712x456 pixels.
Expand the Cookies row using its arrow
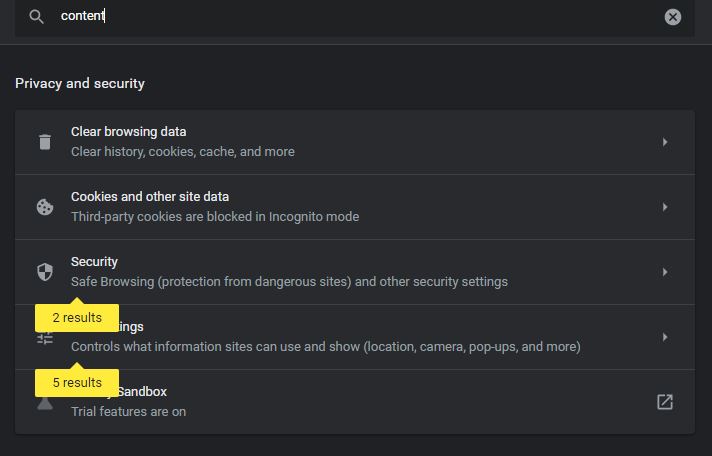point(665,207)
